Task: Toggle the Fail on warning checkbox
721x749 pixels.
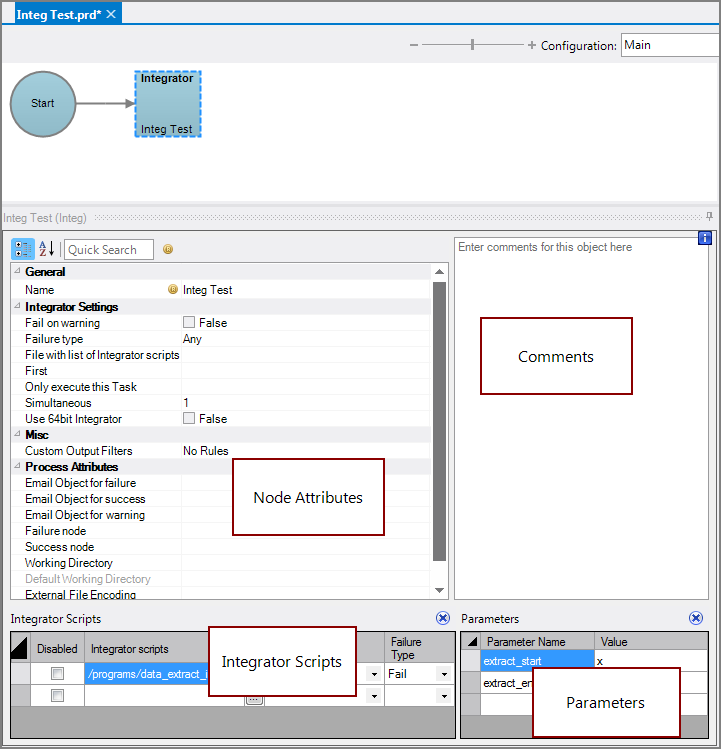Action: [189, 322]
